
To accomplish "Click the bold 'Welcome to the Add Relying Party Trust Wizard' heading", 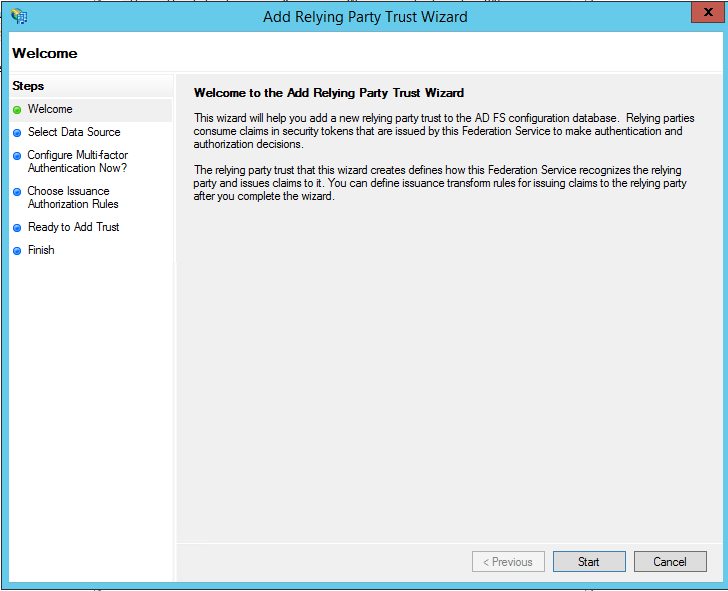I will [x=329, y=93].
